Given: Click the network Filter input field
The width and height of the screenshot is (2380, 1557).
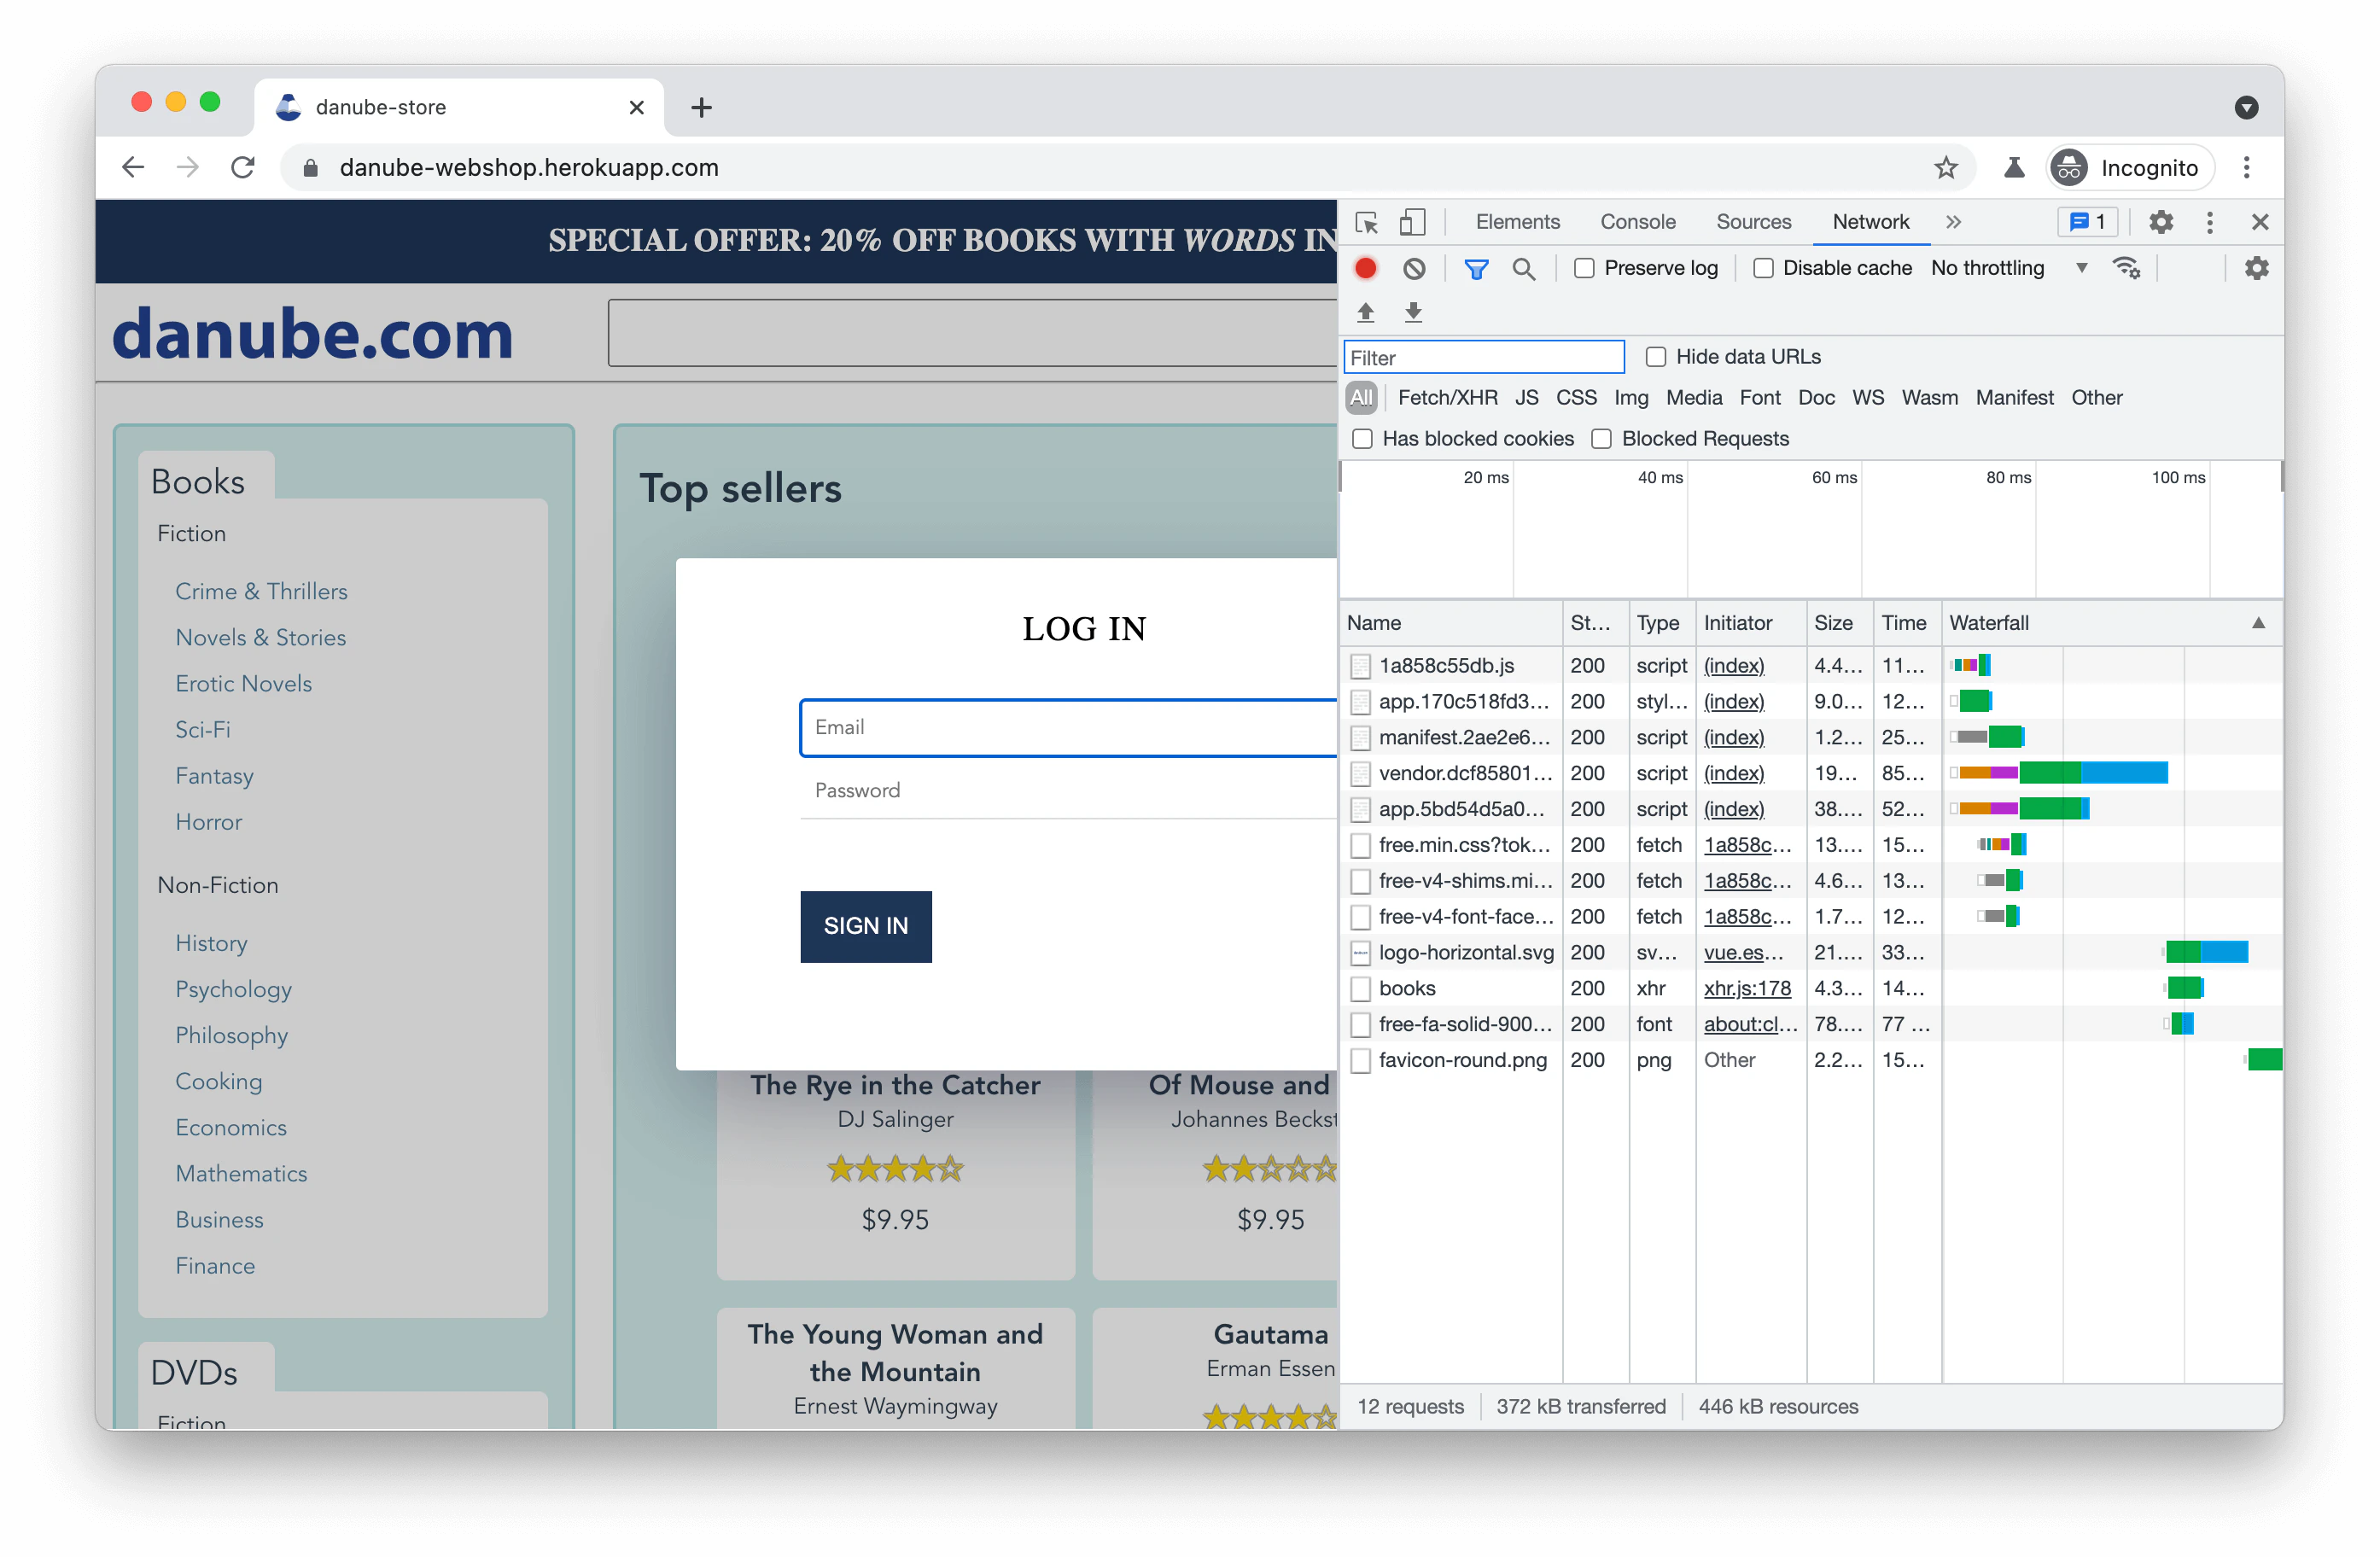Looking at the screenshot, I should click(x=1483, y=357).
